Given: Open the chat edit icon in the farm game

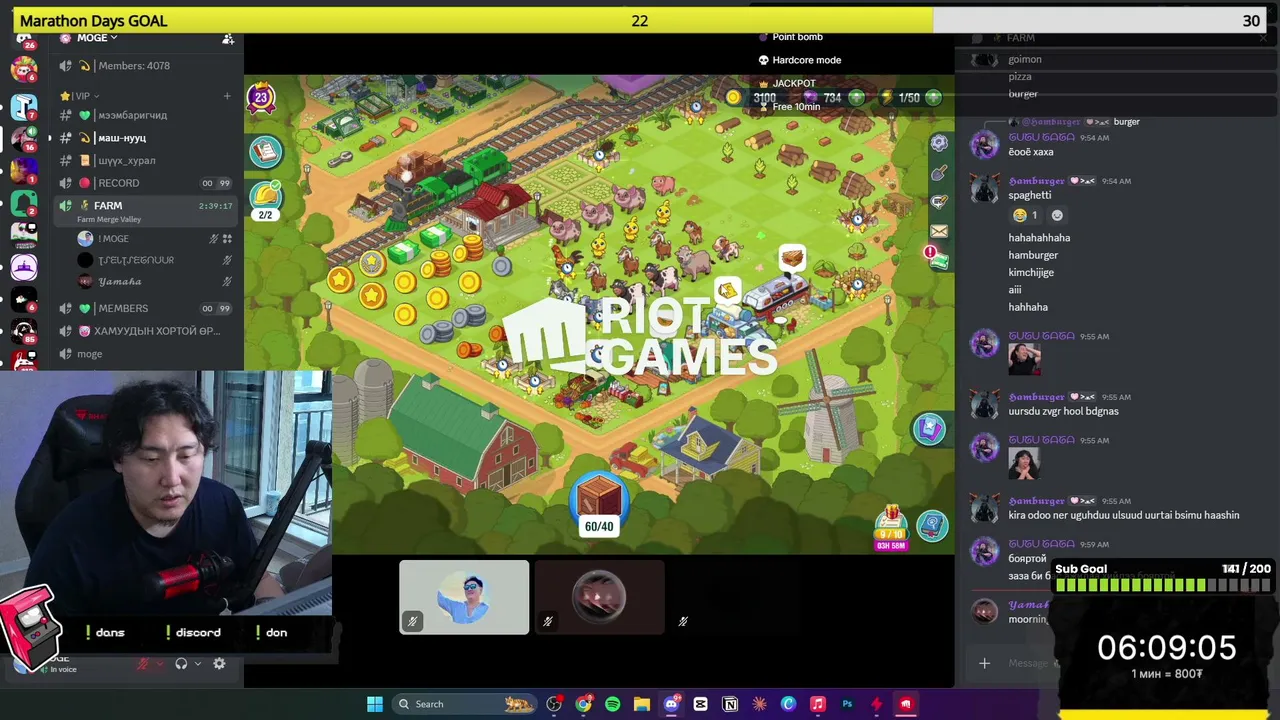Looking at the screenshot, I should [x=939, y=202].
